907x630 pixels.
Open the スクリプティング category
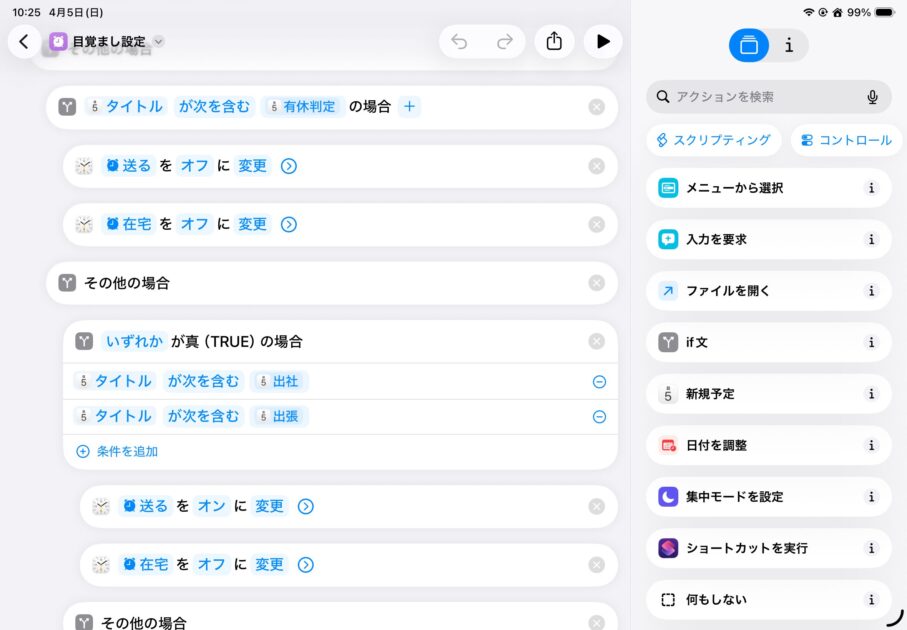714,140
